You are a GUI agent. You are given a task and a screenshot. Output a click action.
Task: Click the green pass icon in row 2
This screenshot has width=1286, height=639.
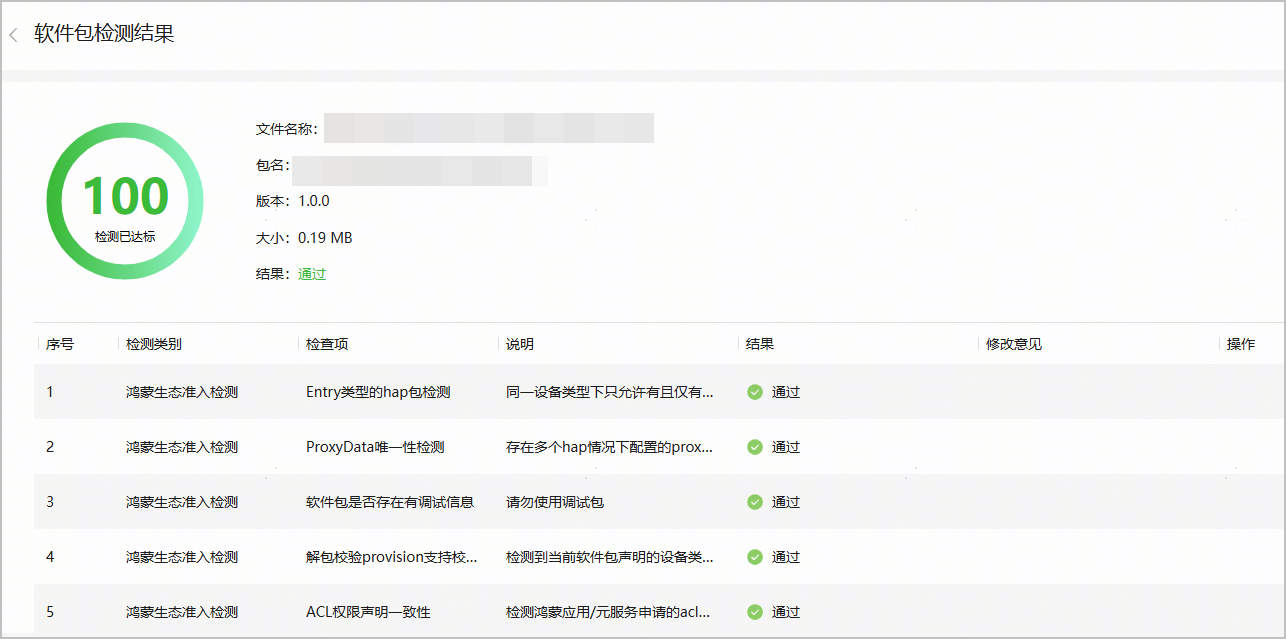tap(755, 447)
